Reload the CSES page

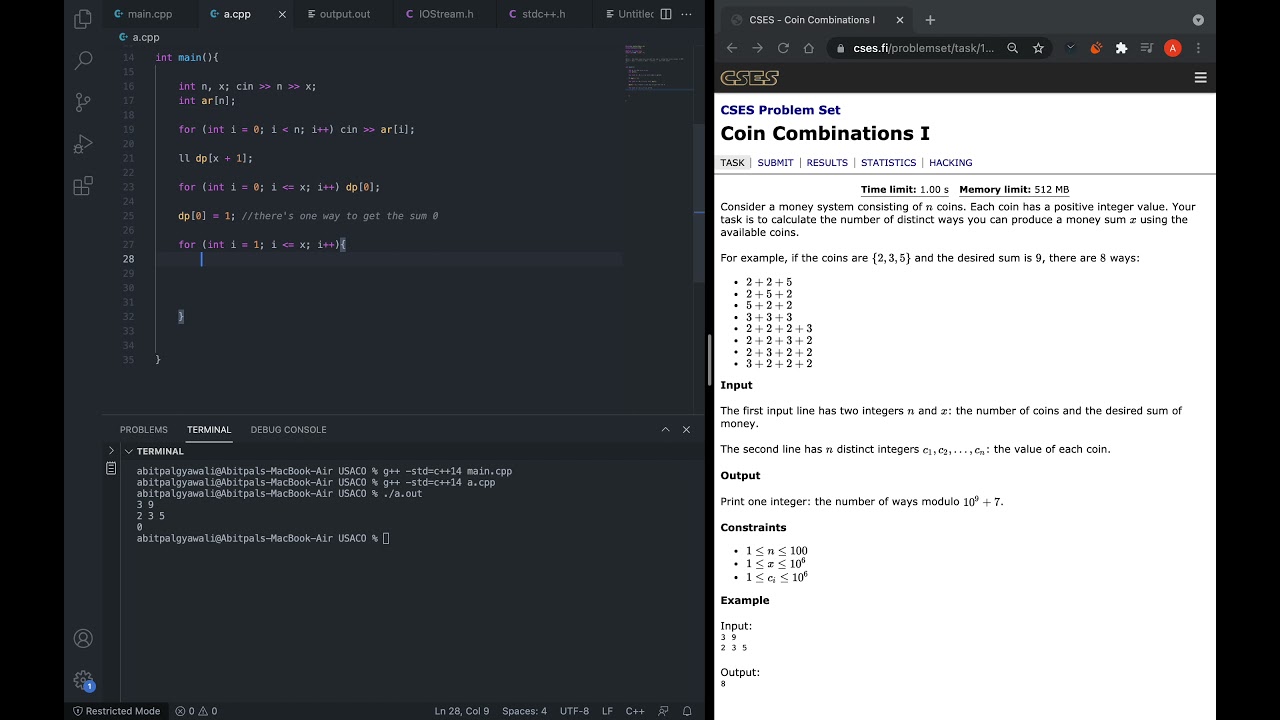[783, 48]
